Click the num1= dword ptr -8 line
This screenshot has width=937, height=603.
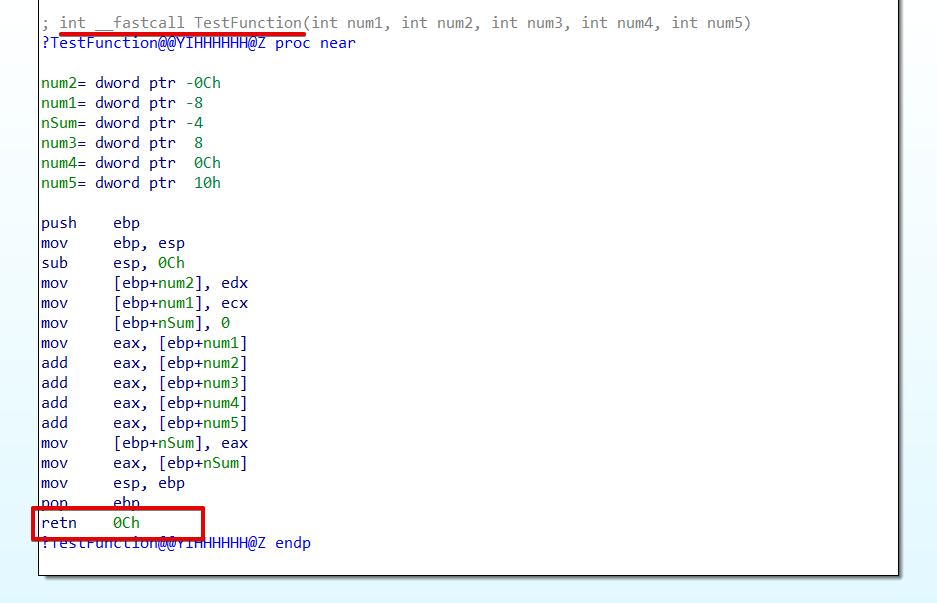(125, 102)
